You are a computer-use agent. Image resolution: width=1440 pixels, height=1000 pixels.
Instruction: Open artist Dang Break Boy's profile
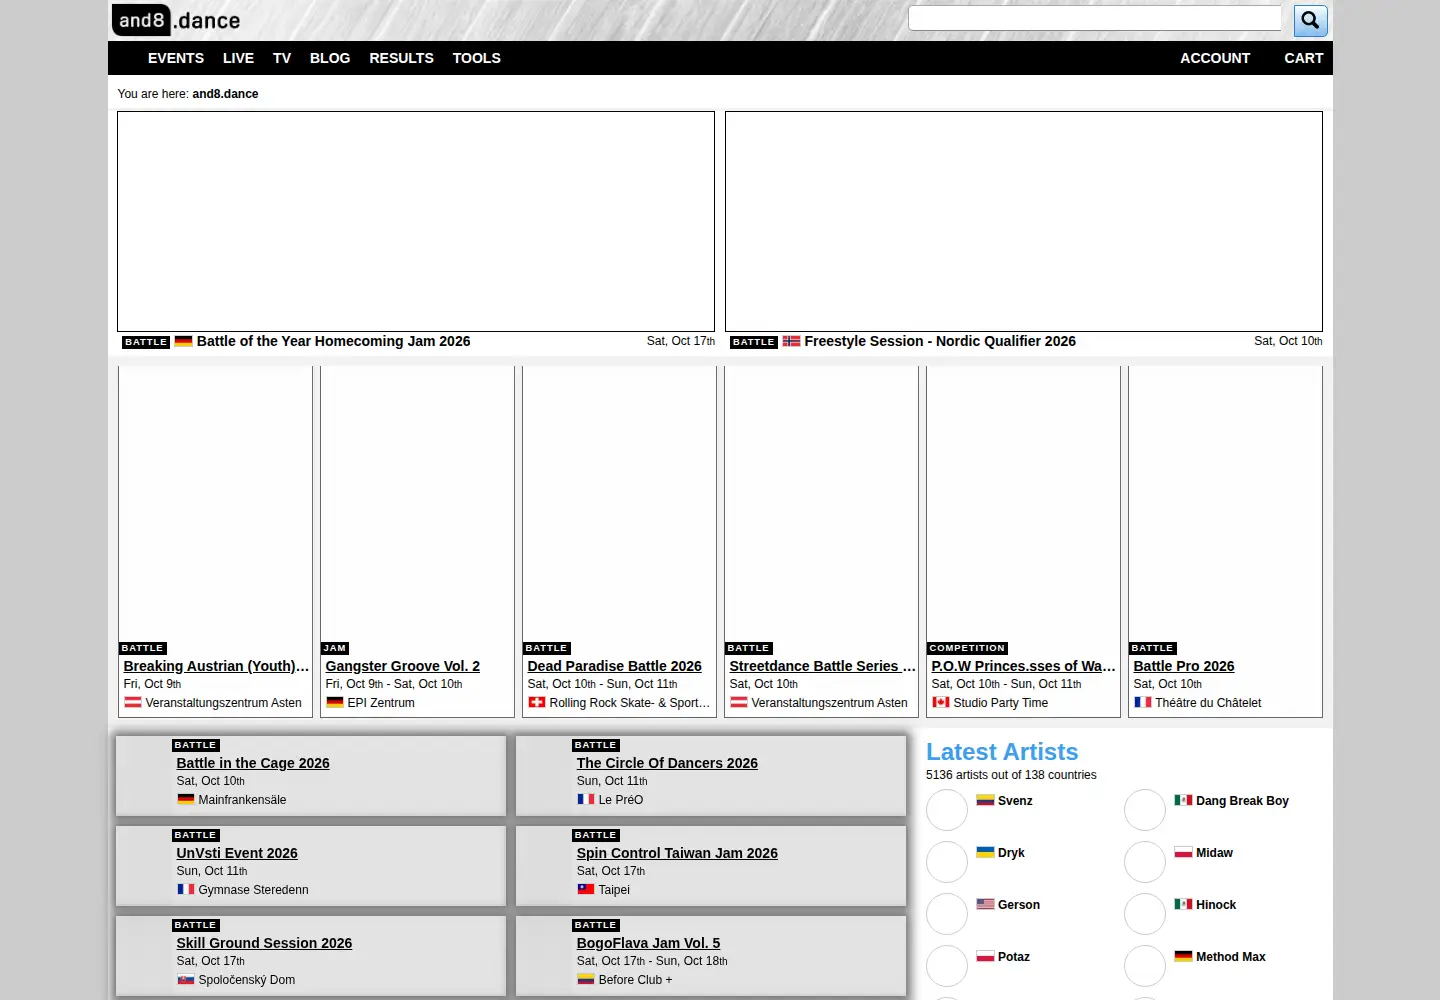pyautogui.click(x=1242, y=801)
